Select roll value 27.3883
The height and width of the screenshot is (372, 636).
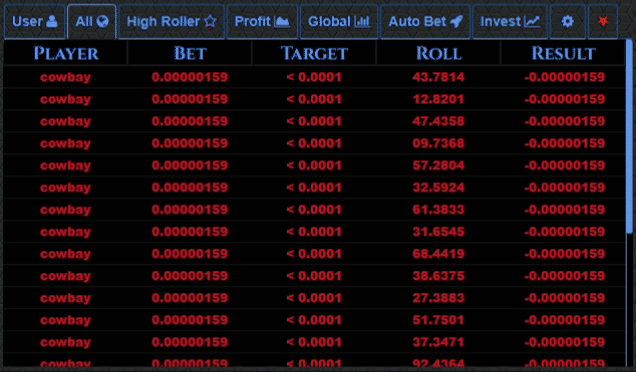click(x=438, y=298)
